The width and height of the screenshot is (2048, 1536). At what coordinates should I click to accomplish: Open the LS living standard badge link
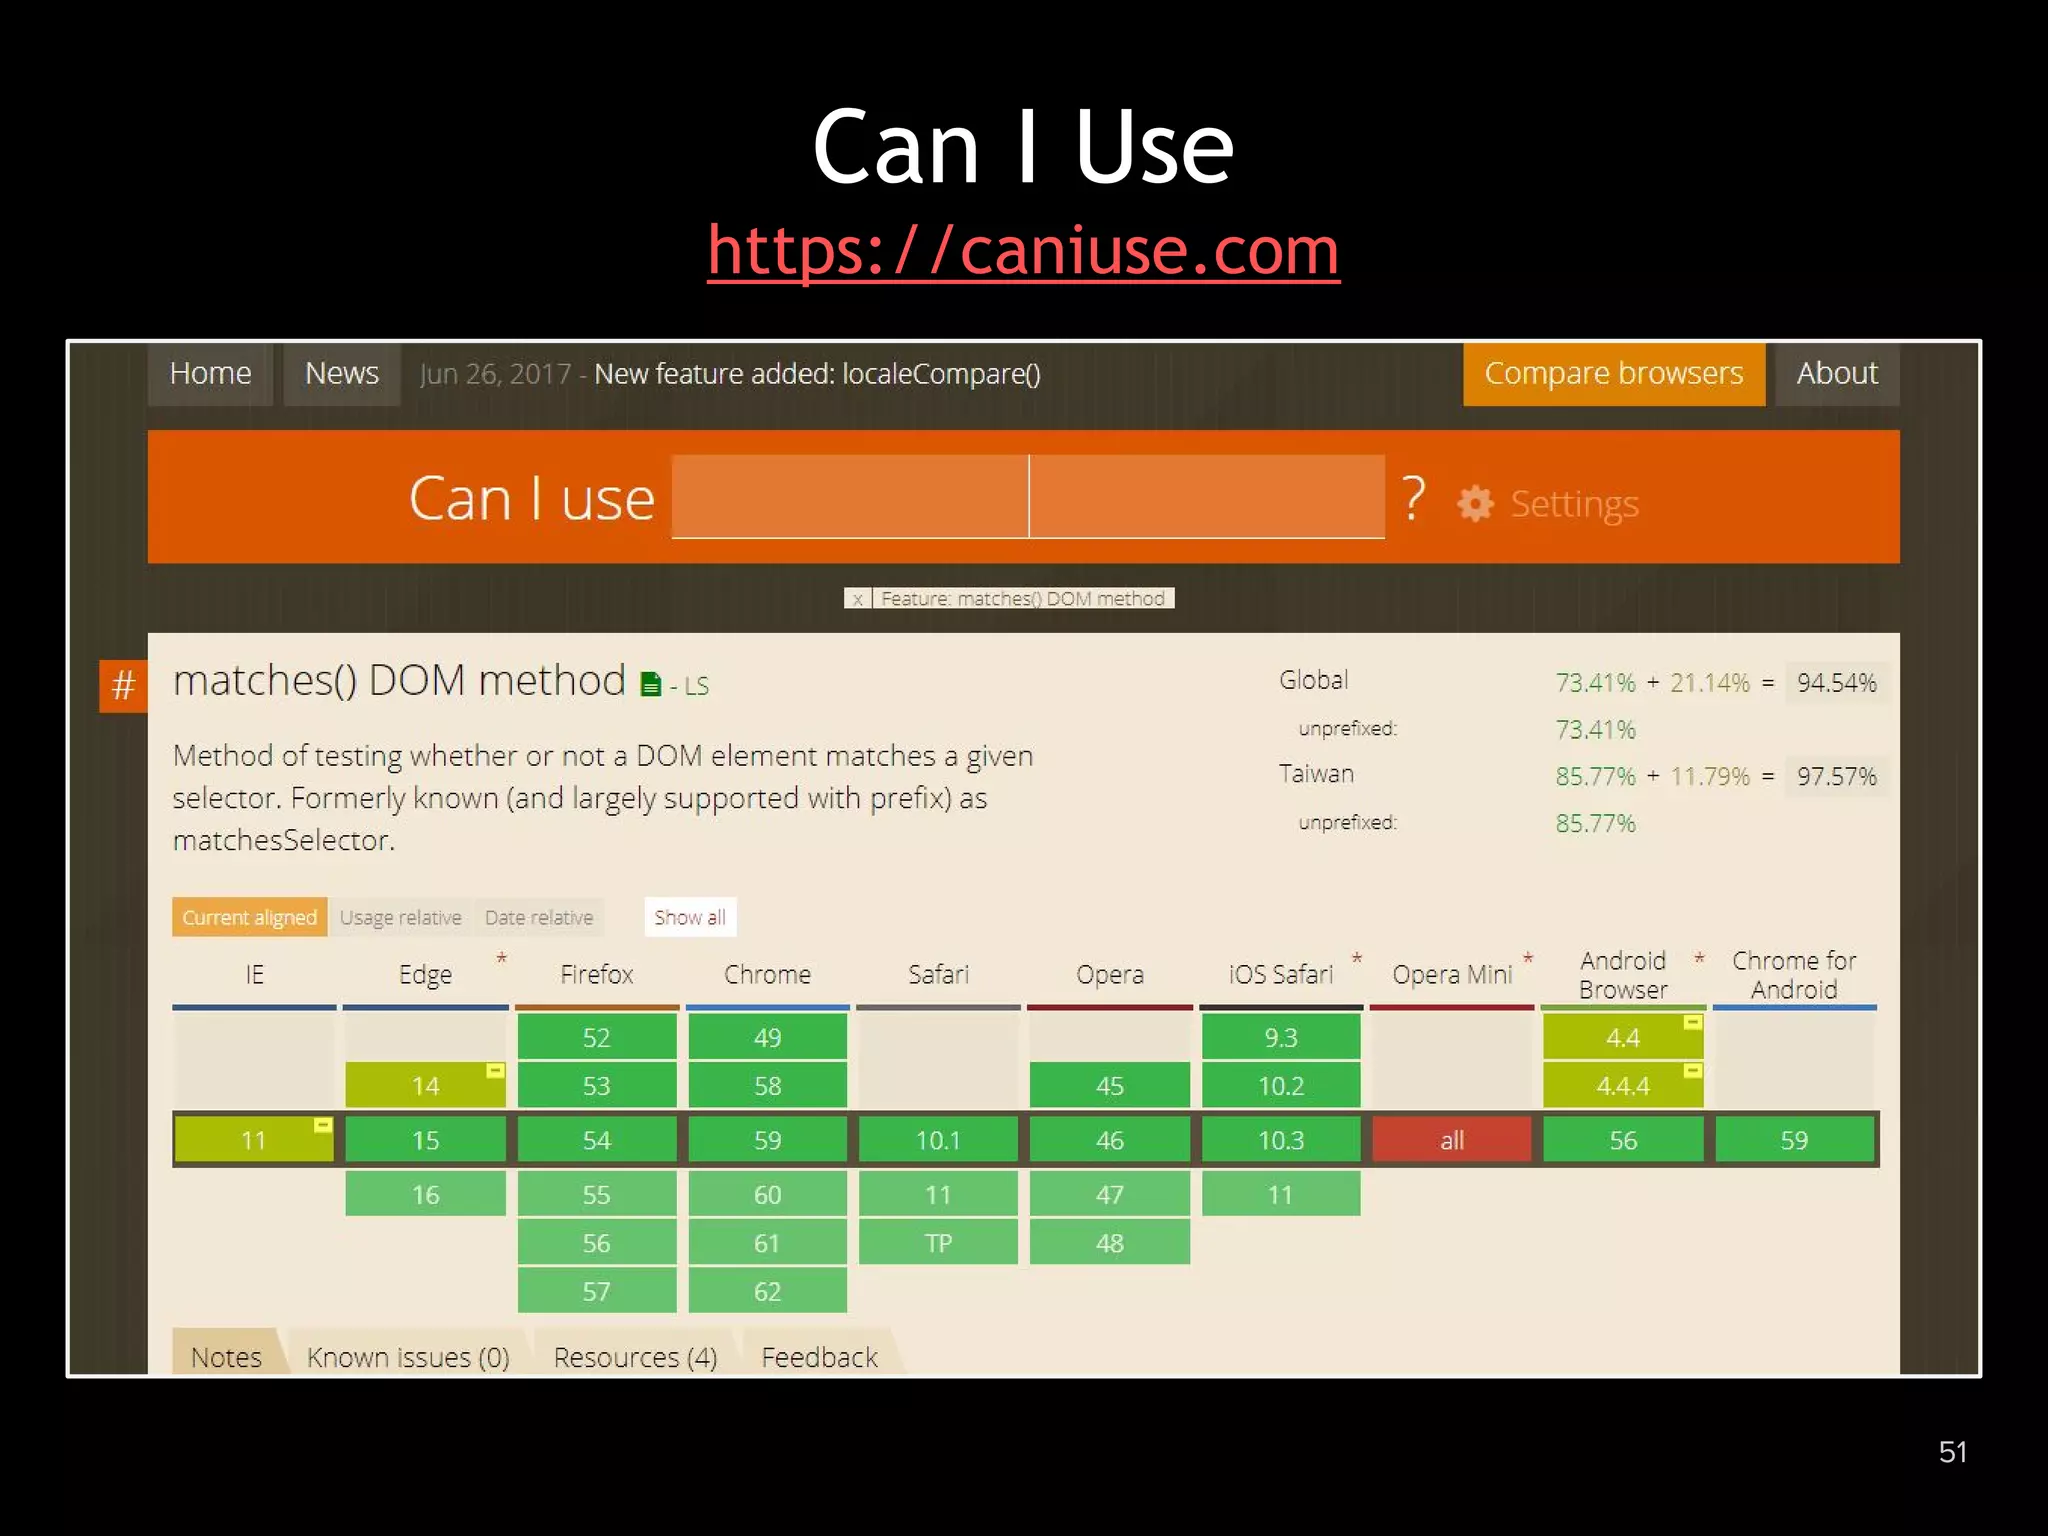coord(697,686)
